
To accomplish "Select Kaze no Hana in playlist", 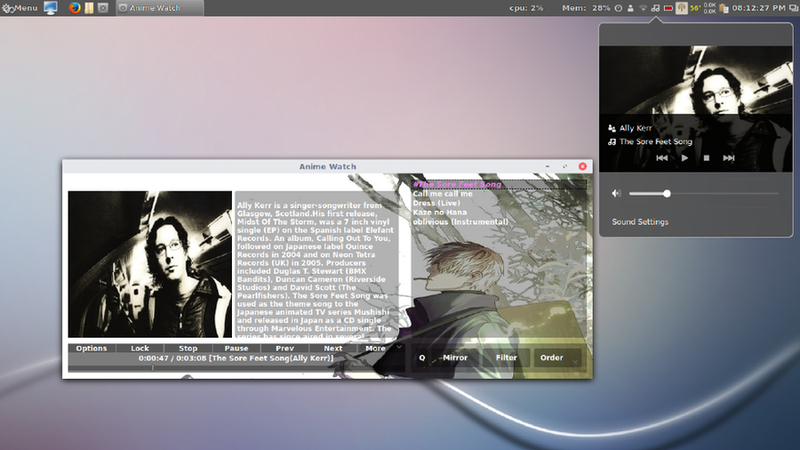I will (439, 212).
